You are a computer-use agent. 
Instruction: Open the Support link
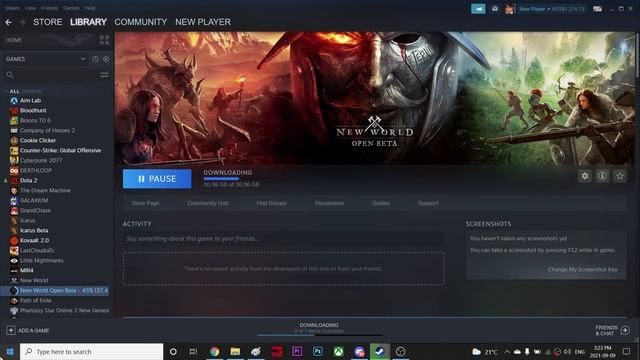pos(428,203)
